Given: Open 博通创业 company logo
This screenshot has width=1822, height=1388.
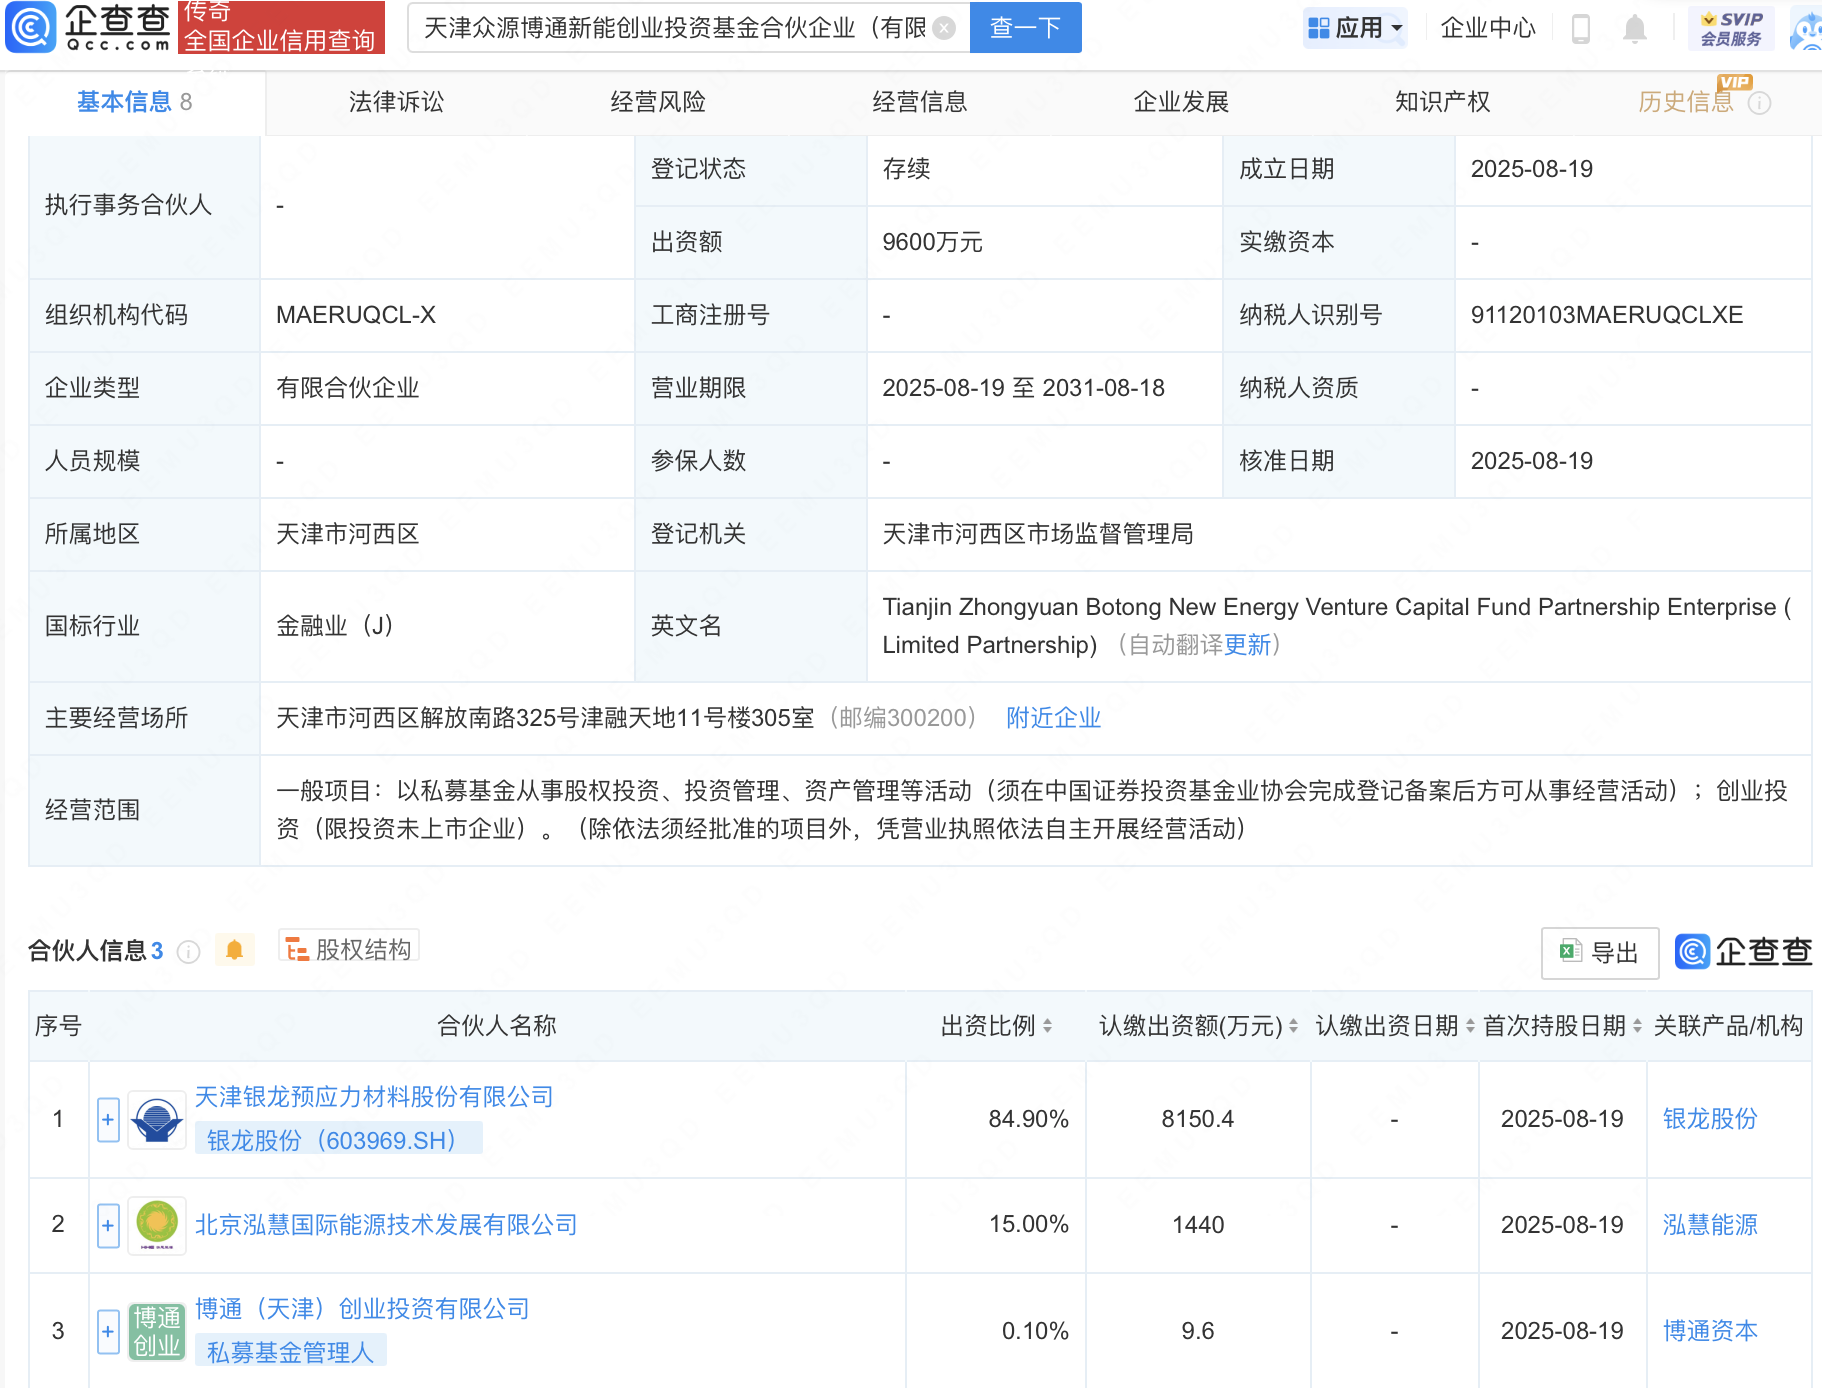Looking at the screenshot, I should pos(157,1331).
